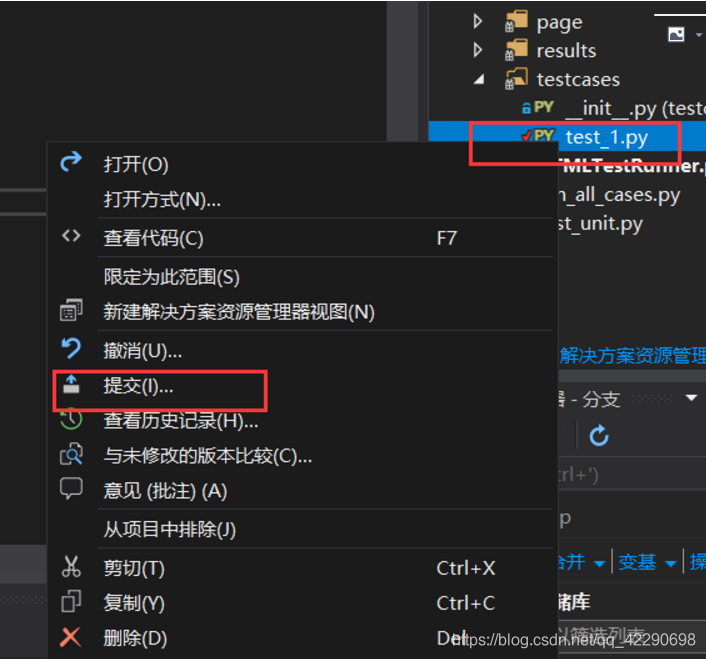Viewport: 706px width, 659px height.
Task: Click the Open arrow icon in context menu
Action: tap(71, 162)
